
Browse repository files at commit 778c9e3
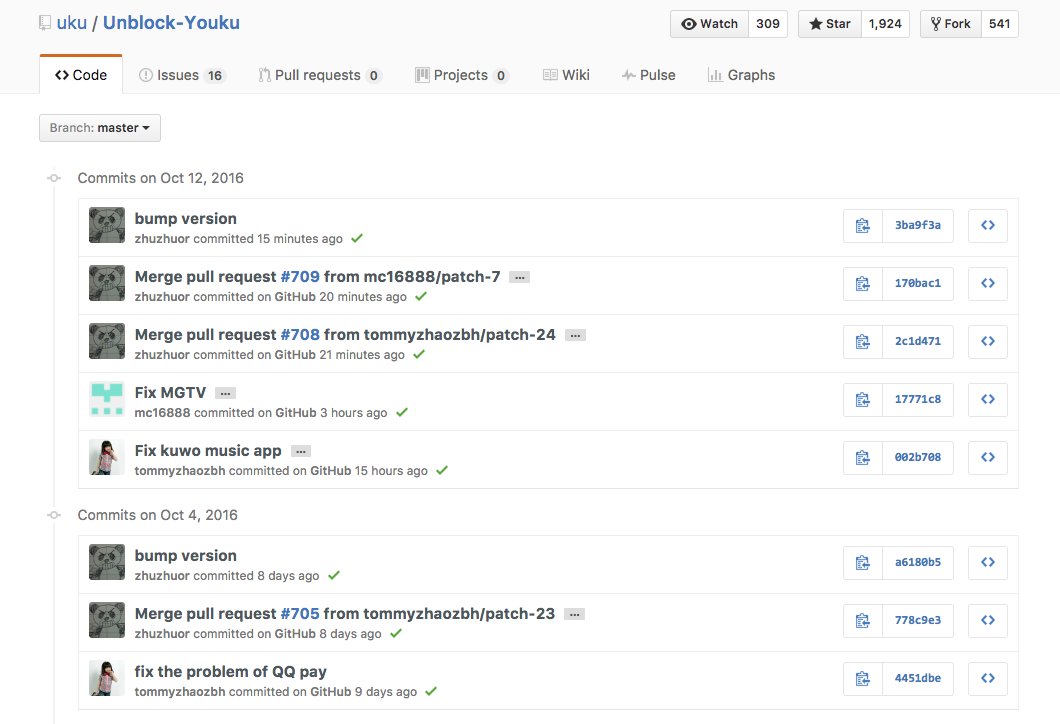[988, 621]
